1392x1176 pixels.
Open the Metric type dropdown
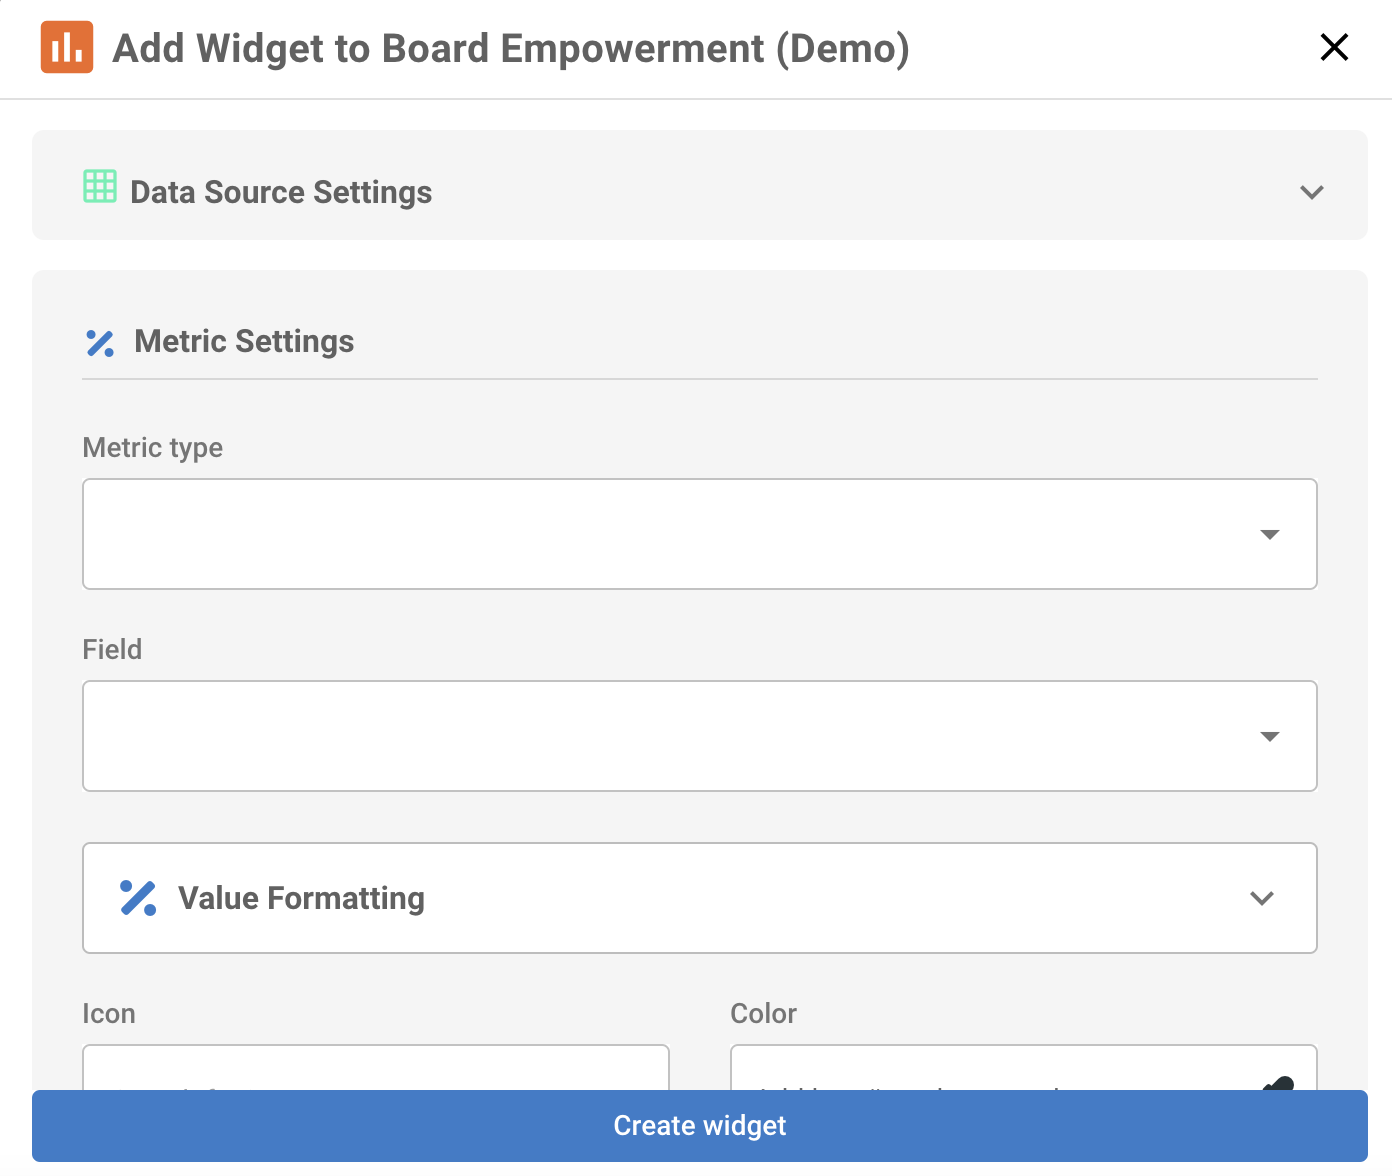coord(700,534)
